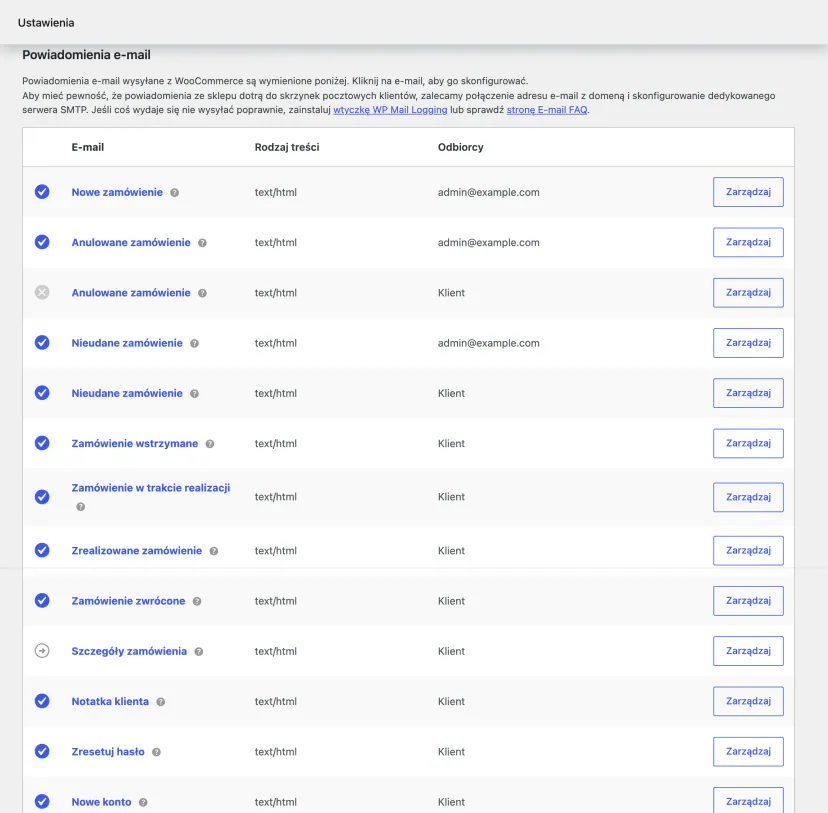Click the Rodzaj treści column header
The width and height of the screenshot is (828, 813).
coord(287,147)
